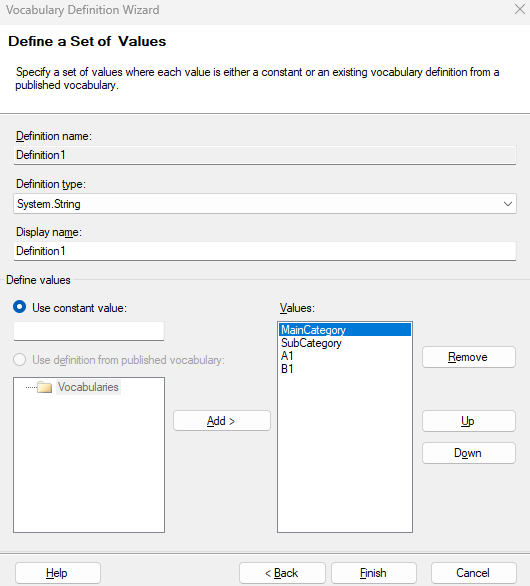Click the Vocabularies folder icon

pos(44,387)
